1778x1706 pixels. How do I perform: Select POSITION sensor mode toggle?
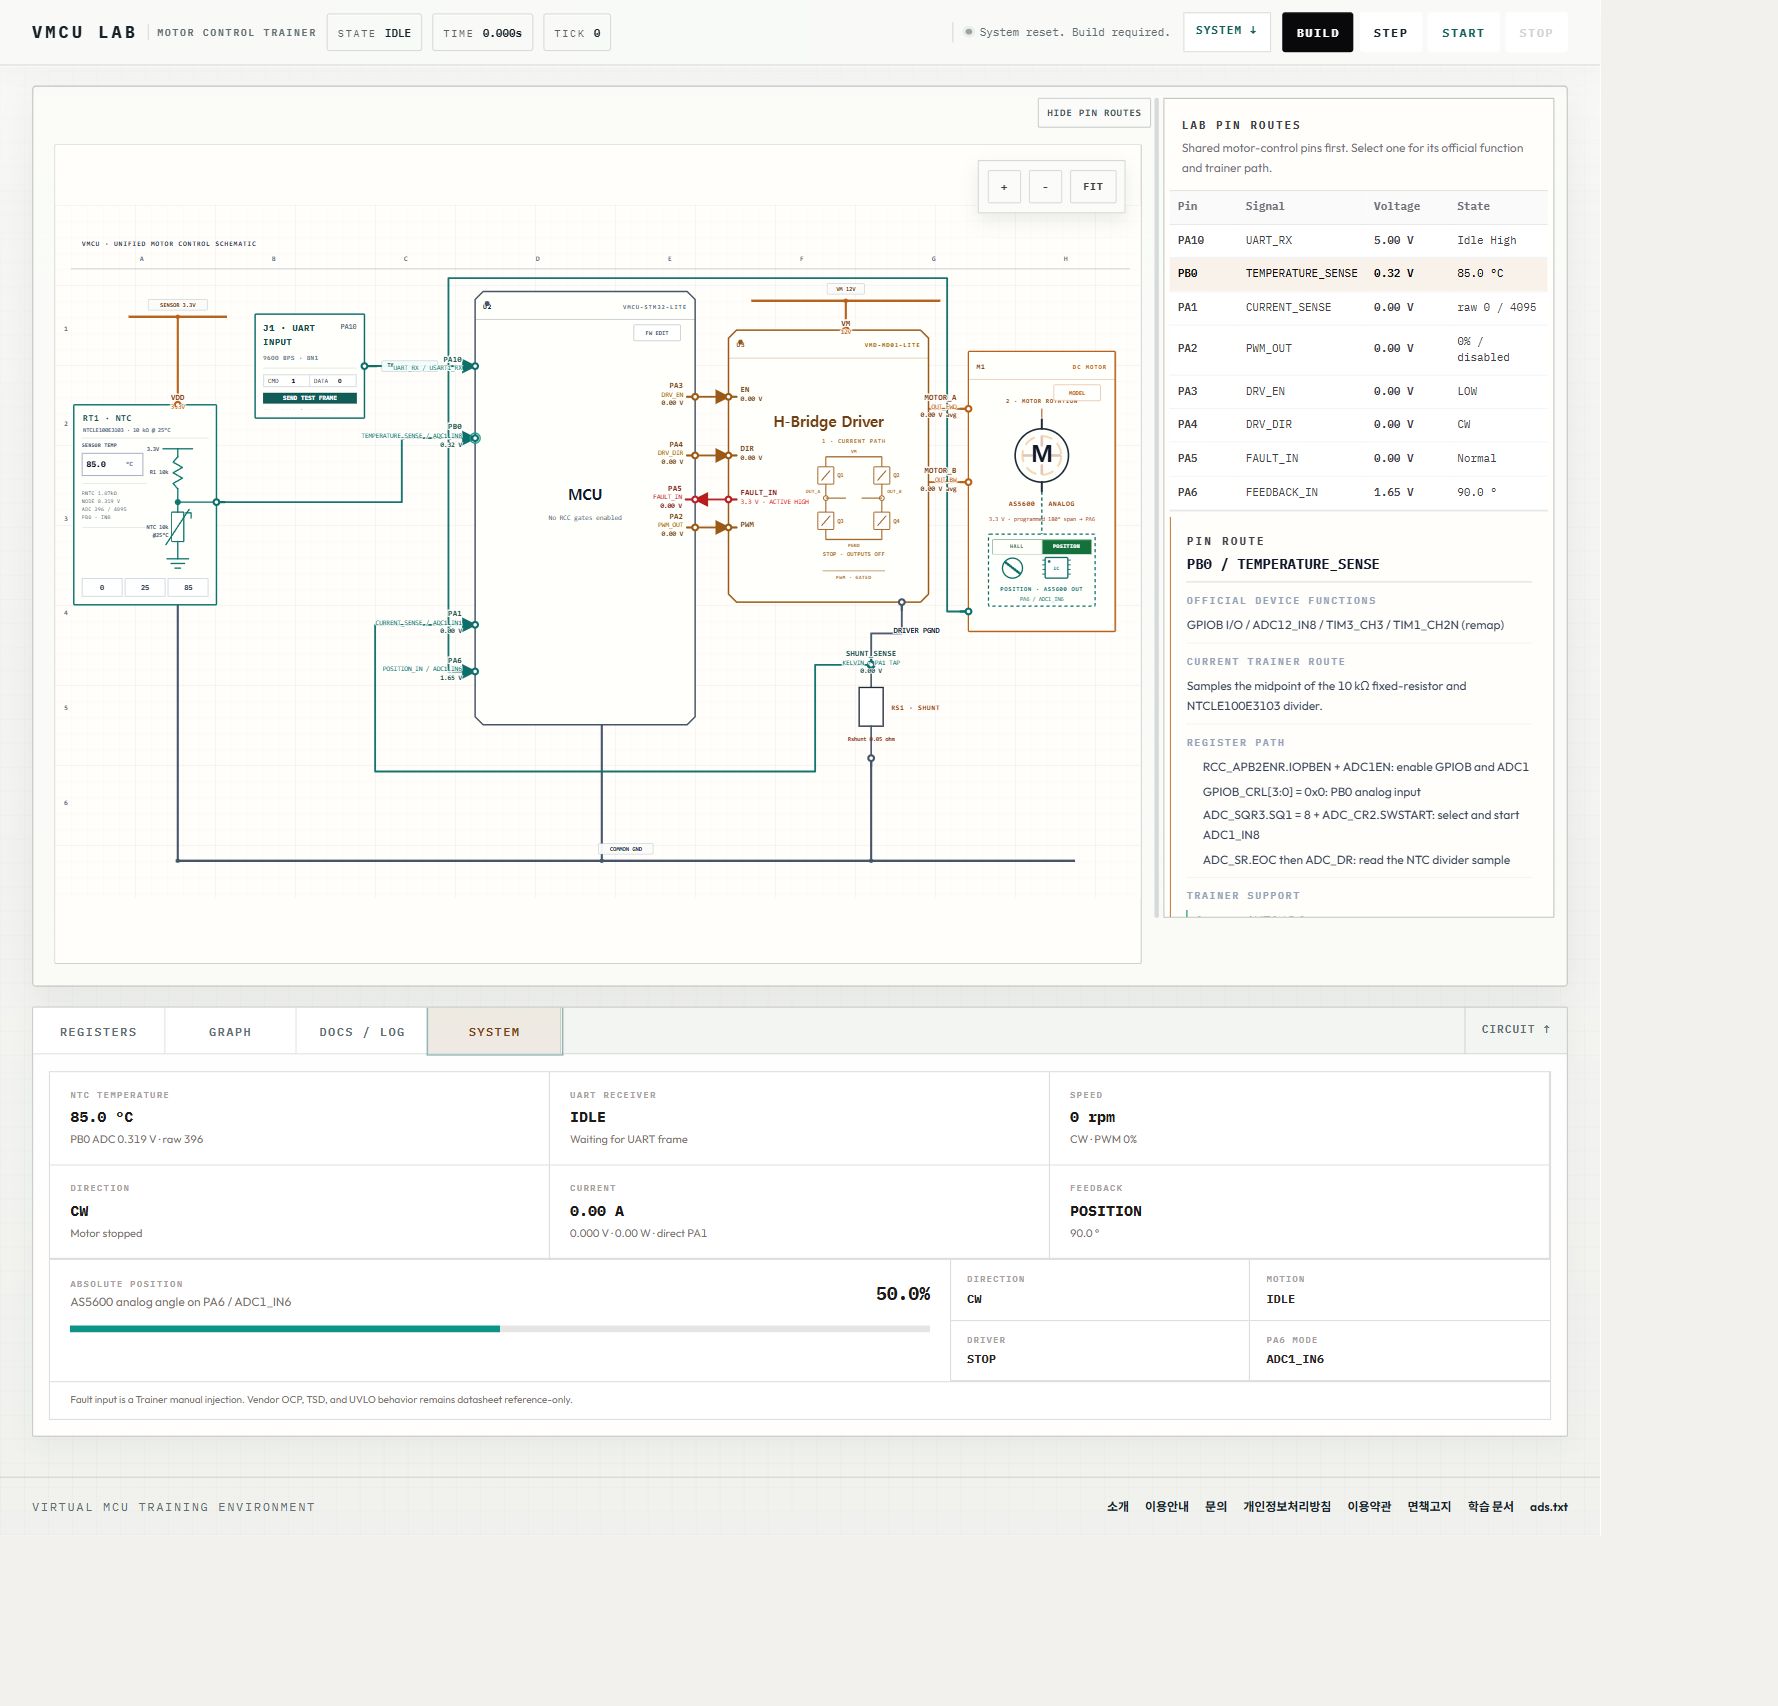(1066, 546)
